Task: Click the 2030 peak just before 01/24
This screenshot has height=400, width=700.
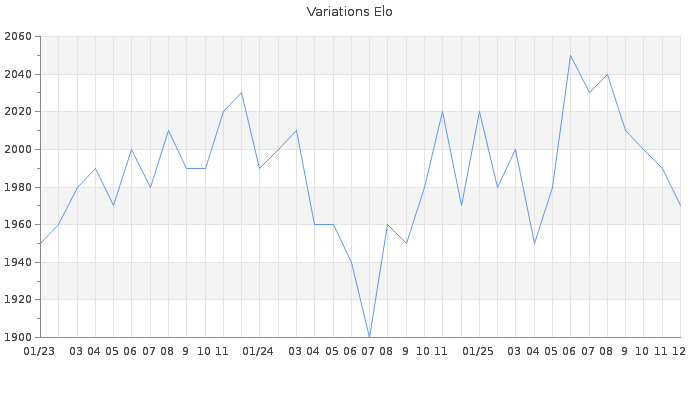Action: [241, 93]
